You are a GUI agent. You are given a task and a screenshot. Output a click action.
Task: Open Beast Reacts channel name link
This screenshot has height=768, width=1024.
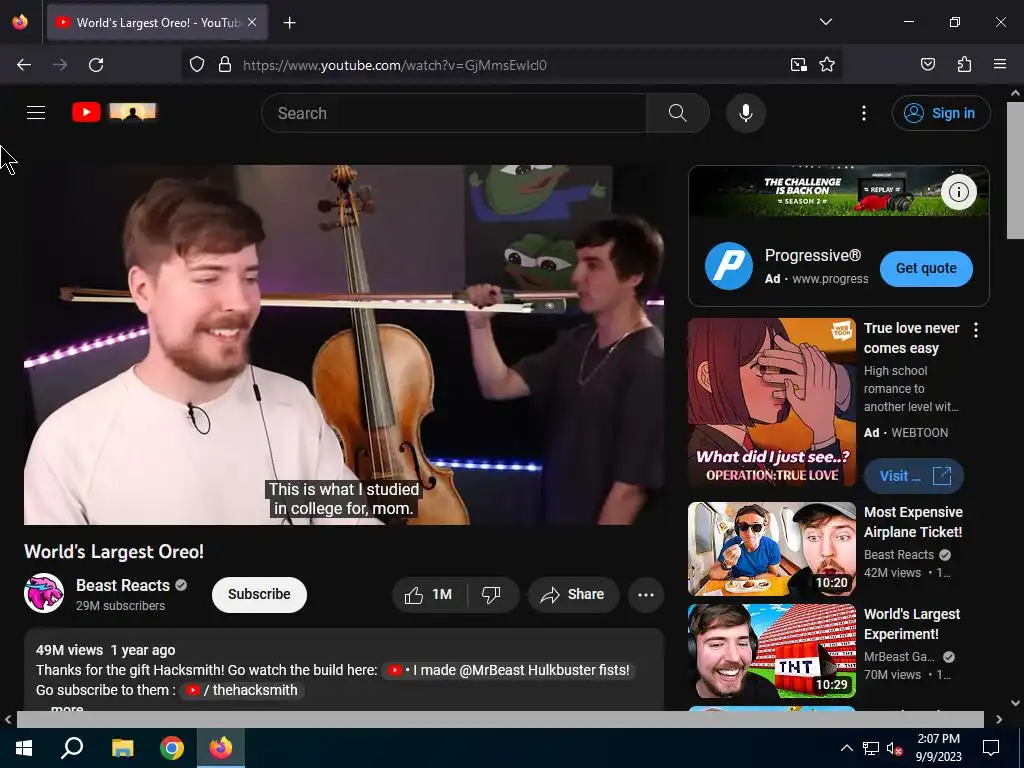123,585
